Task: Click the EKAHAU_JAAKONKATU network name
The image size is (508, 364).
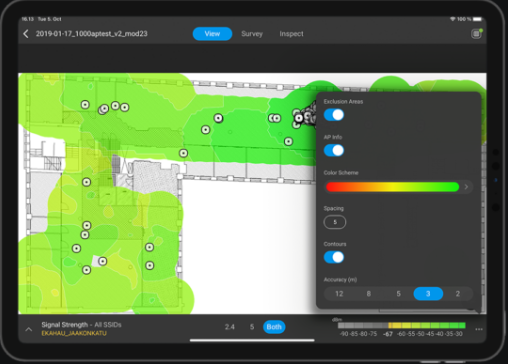Action: click(x=74, y=333)
